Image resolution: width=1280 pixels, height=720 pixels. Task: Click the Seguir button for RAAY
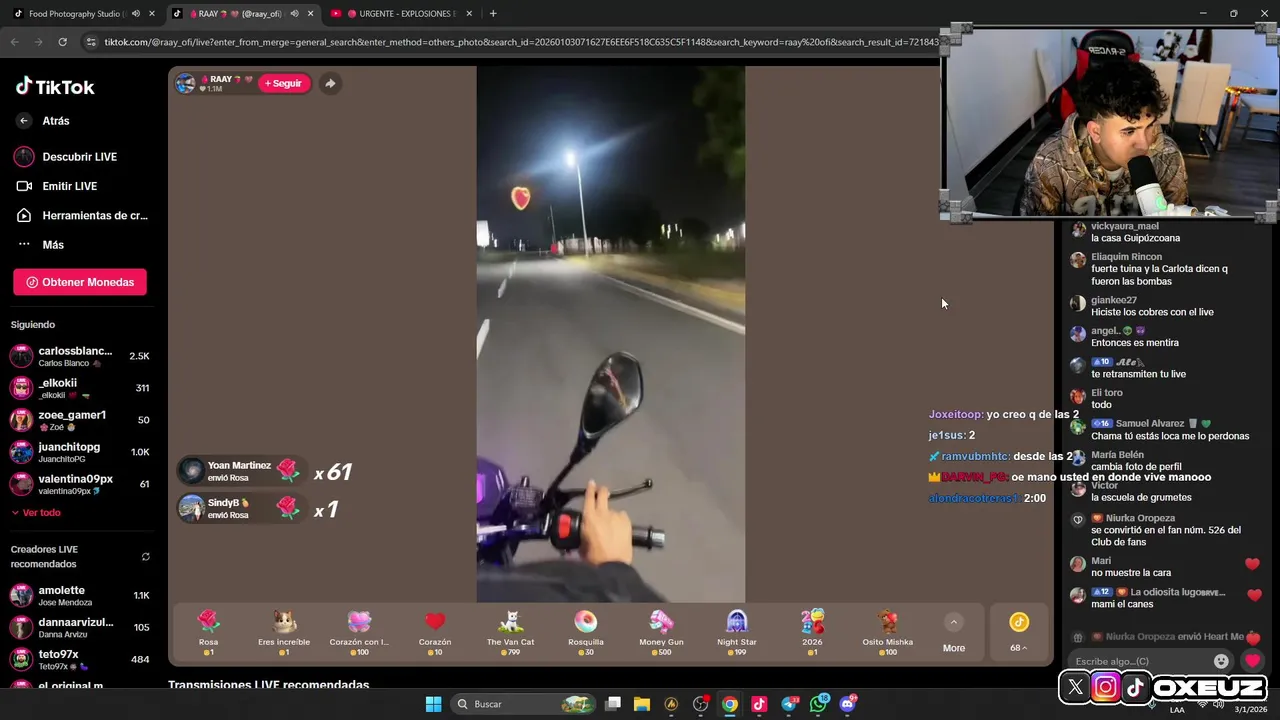tap(284, 83)
